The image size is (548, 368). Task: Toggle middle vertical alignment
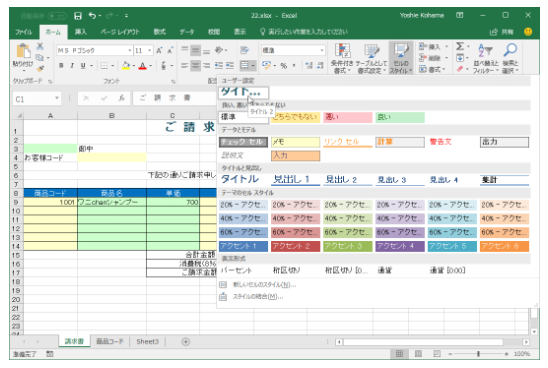pos(195,51)
